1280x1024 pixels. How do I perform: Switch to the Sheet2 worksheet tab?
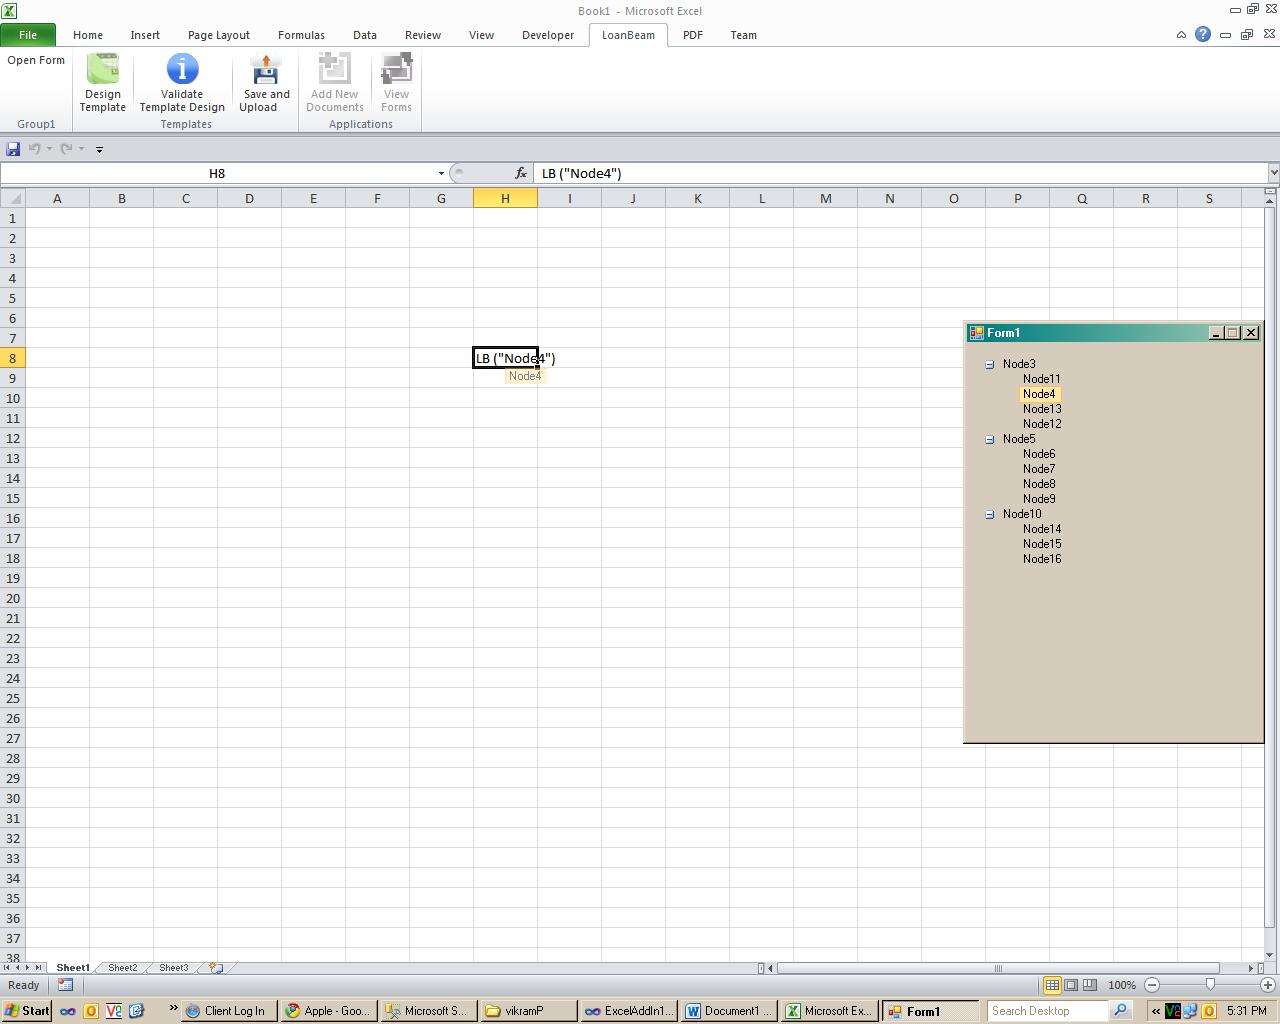(122, 968)
